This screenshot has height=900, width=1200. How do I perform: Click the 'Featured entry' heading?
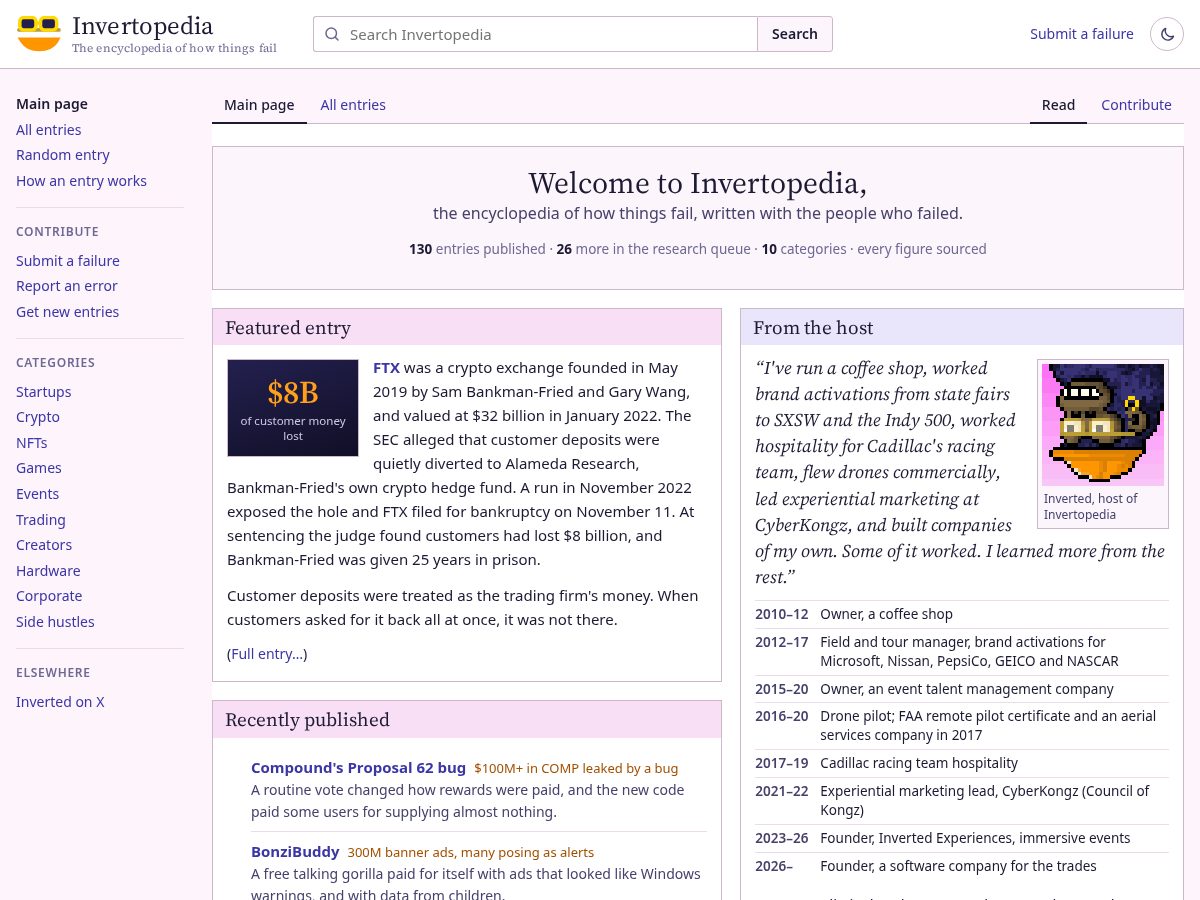(x=288, y=328)
